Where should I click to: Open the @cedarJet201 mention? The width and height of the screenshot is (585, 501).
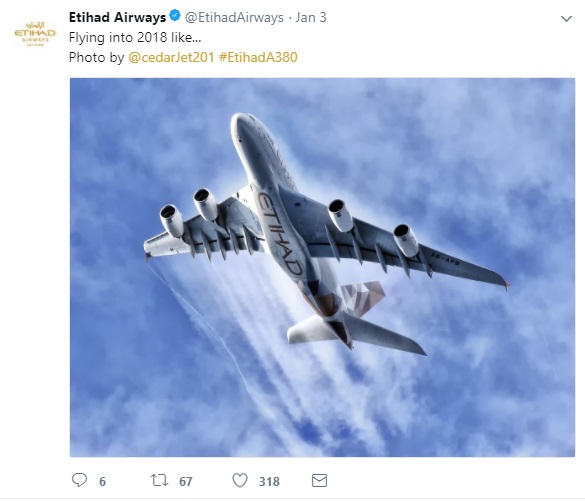coord(171,57)
